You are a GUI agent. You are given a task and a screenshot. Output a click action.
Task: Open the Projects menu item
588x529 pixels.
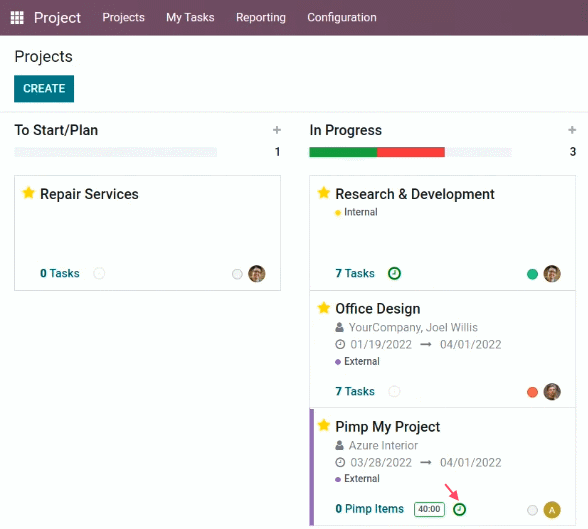pyautogui.click(x=123, y=18)
